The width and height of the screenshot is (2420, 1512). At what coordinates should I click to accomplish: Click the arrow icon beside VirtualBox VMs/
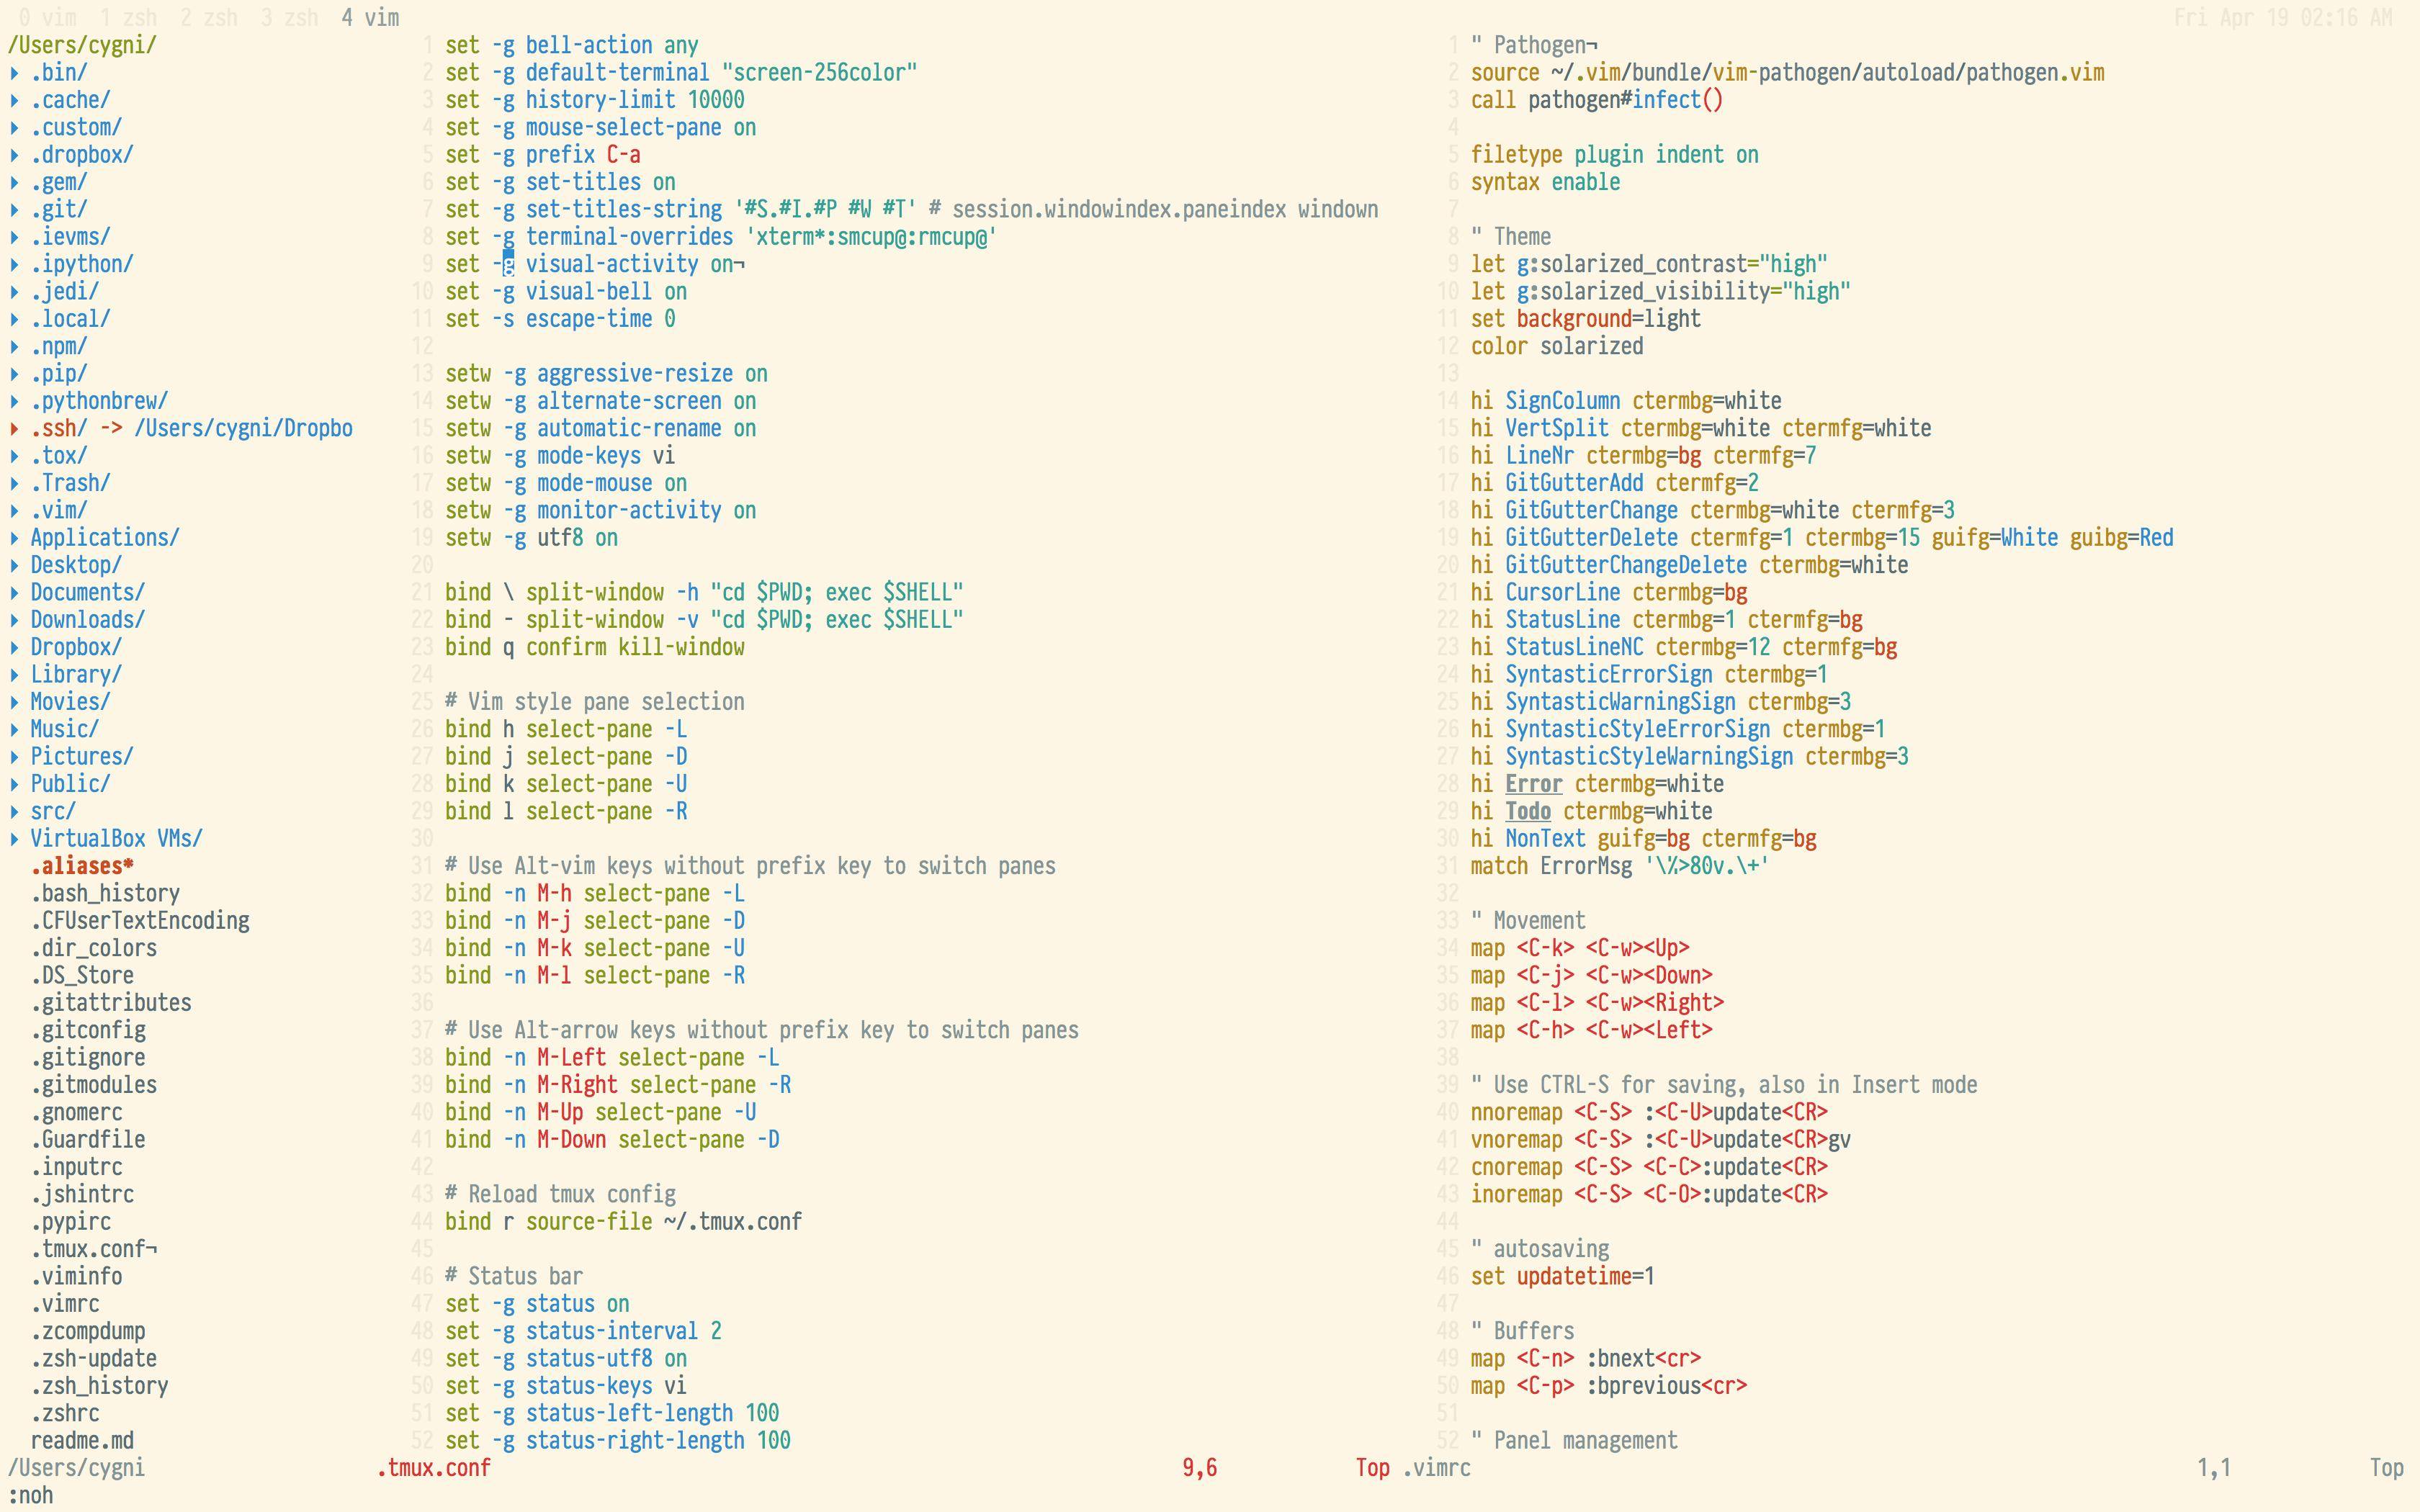point(15,839)
